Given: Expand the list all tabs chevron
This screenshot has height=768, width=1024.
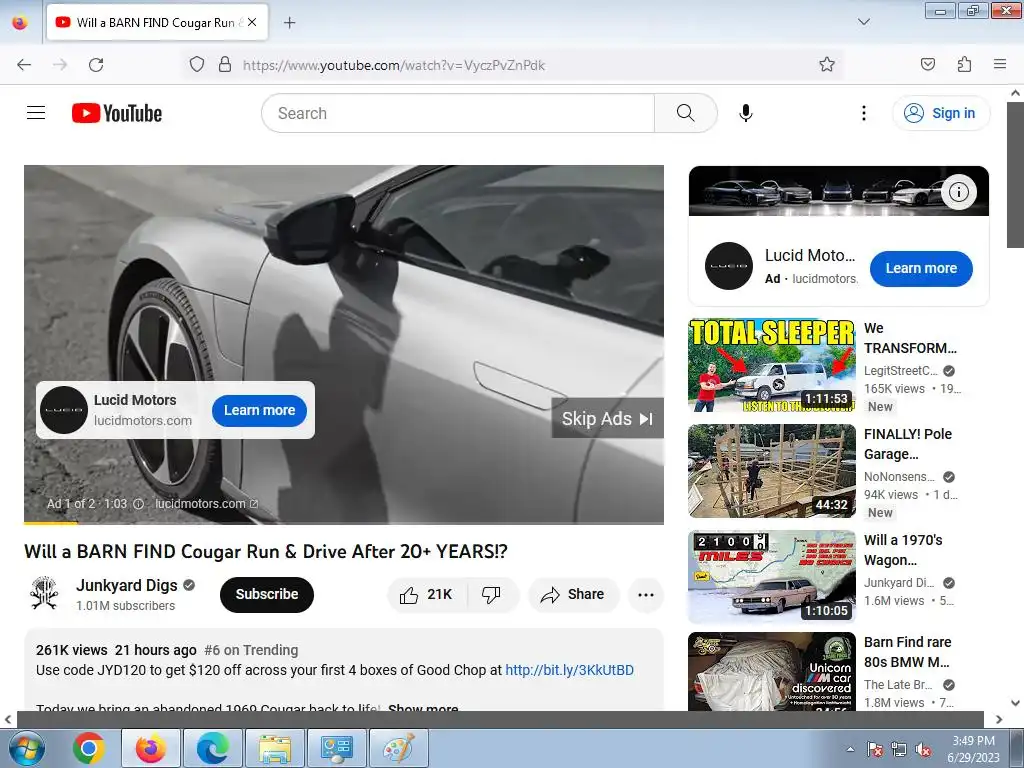Looking at the screenshot, I should click(863, 22).
